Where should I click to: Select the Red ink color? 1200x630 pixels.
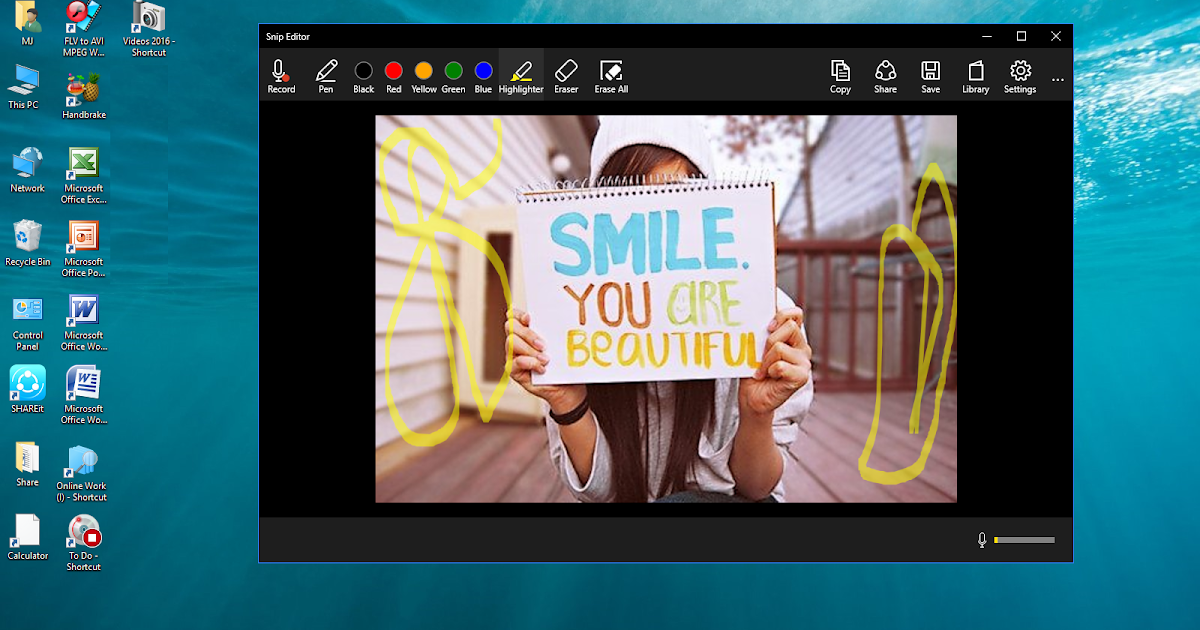[393, 70]
